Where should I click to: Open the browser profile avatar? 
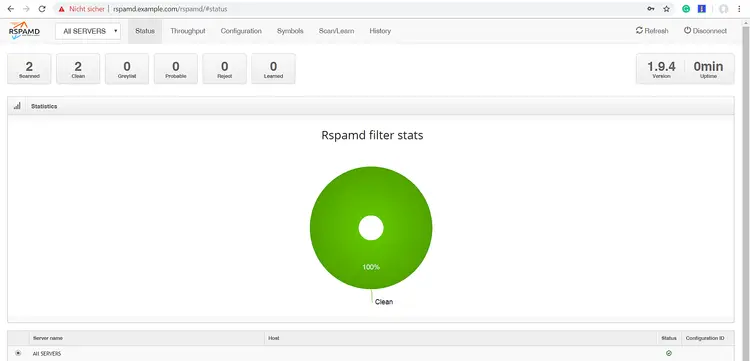coord(724,9)
